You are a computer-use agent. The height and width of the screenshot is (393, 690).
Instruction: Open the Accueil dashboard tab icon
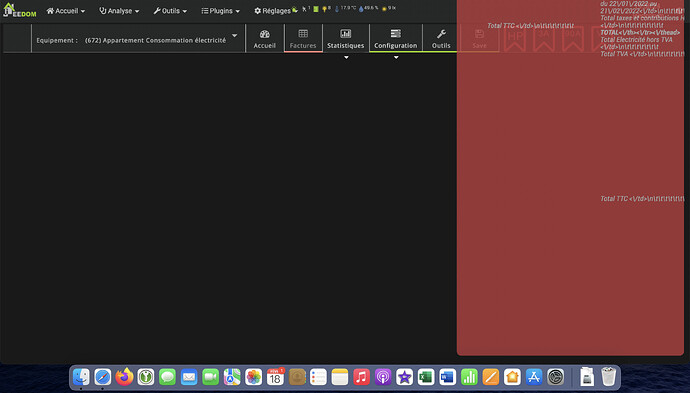264,39
